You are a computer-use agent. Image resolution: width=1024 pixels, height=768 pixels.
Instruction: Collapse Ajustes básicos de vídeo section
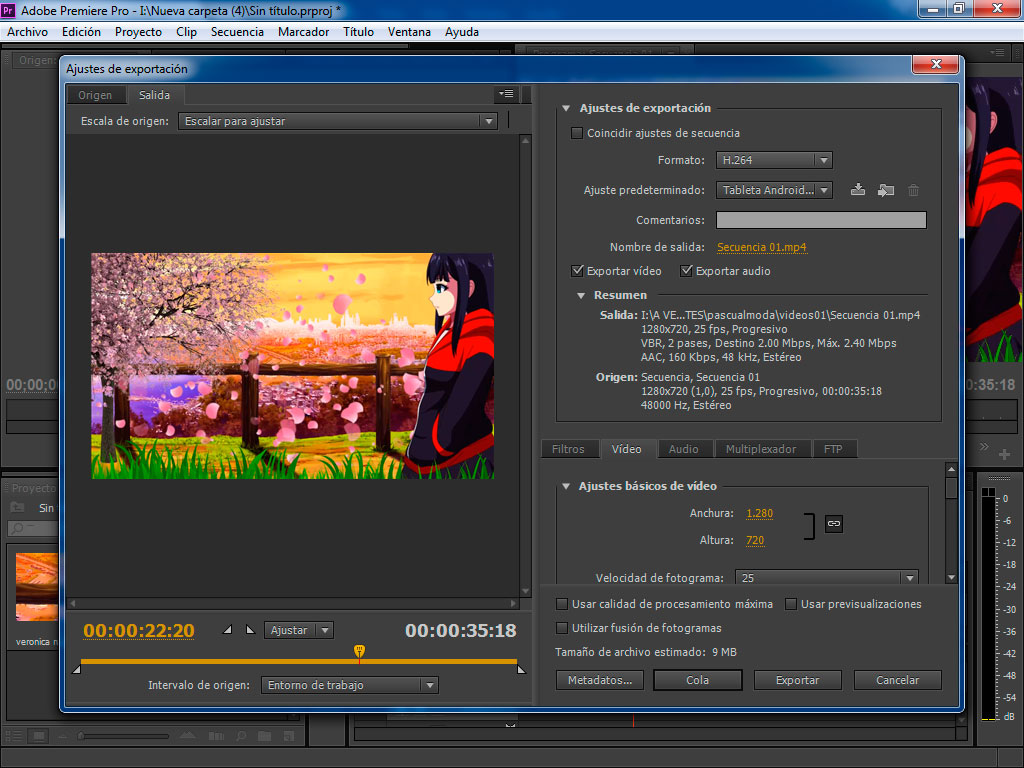[x=566, y=487]
